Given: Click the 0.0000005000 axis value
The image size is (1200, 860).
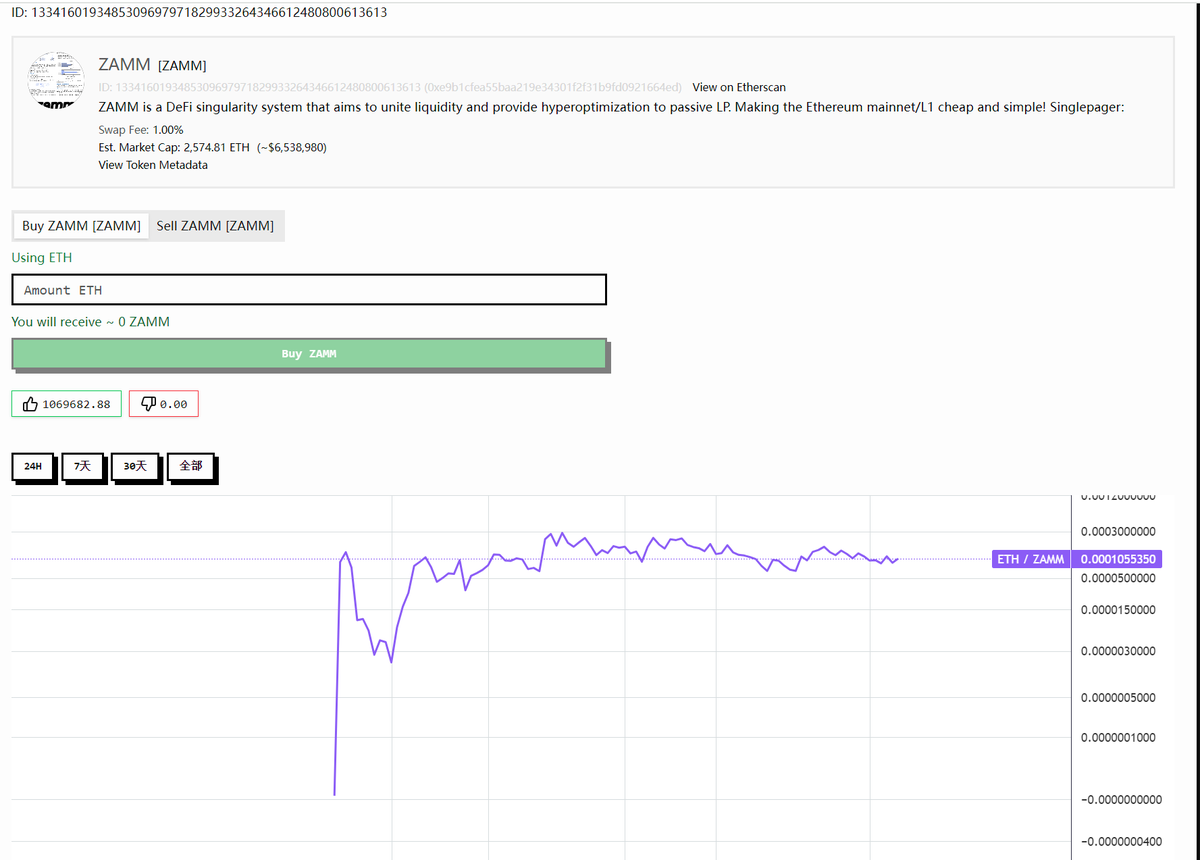Looking at the screenshot, I should coord(1118,697).
